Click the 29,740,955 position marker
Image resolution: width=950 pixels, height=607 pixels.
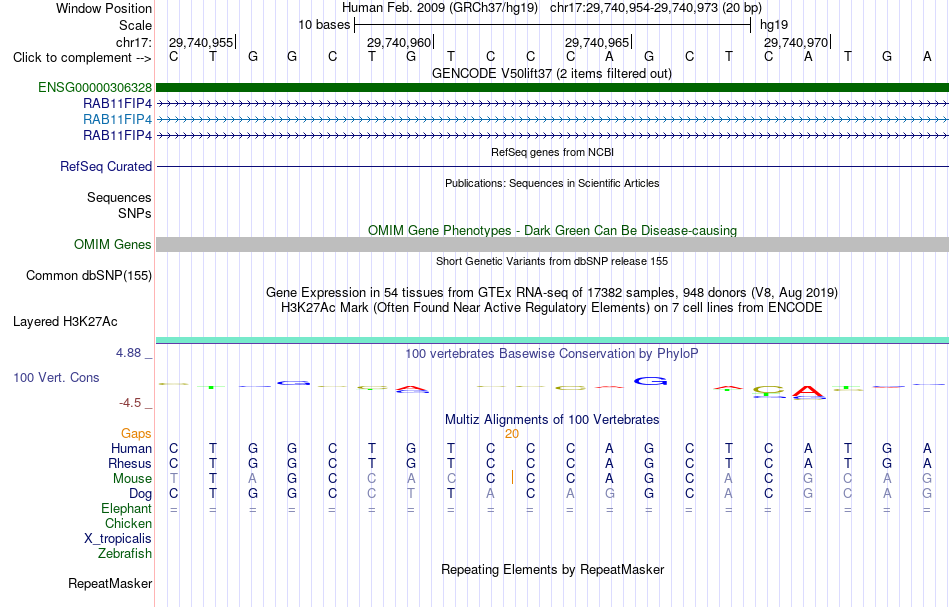202,42
